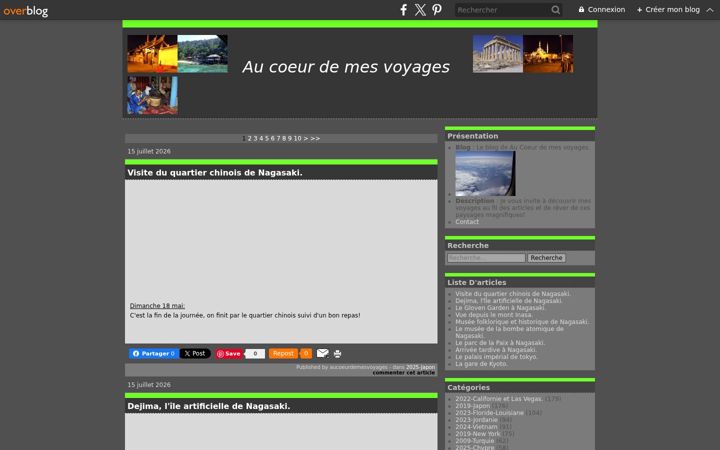
Task: Click 'commenter cet article' link
Action: point(404,373)
